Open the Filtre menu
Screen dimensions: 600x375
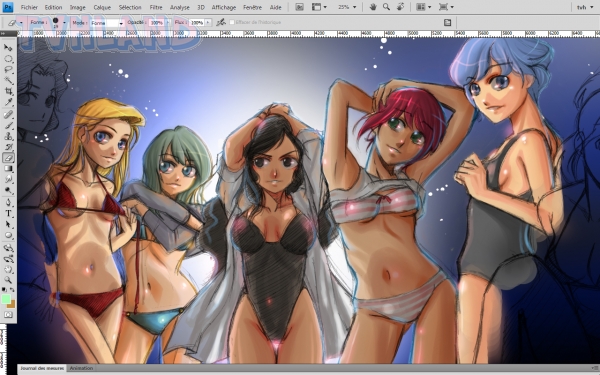156,7
